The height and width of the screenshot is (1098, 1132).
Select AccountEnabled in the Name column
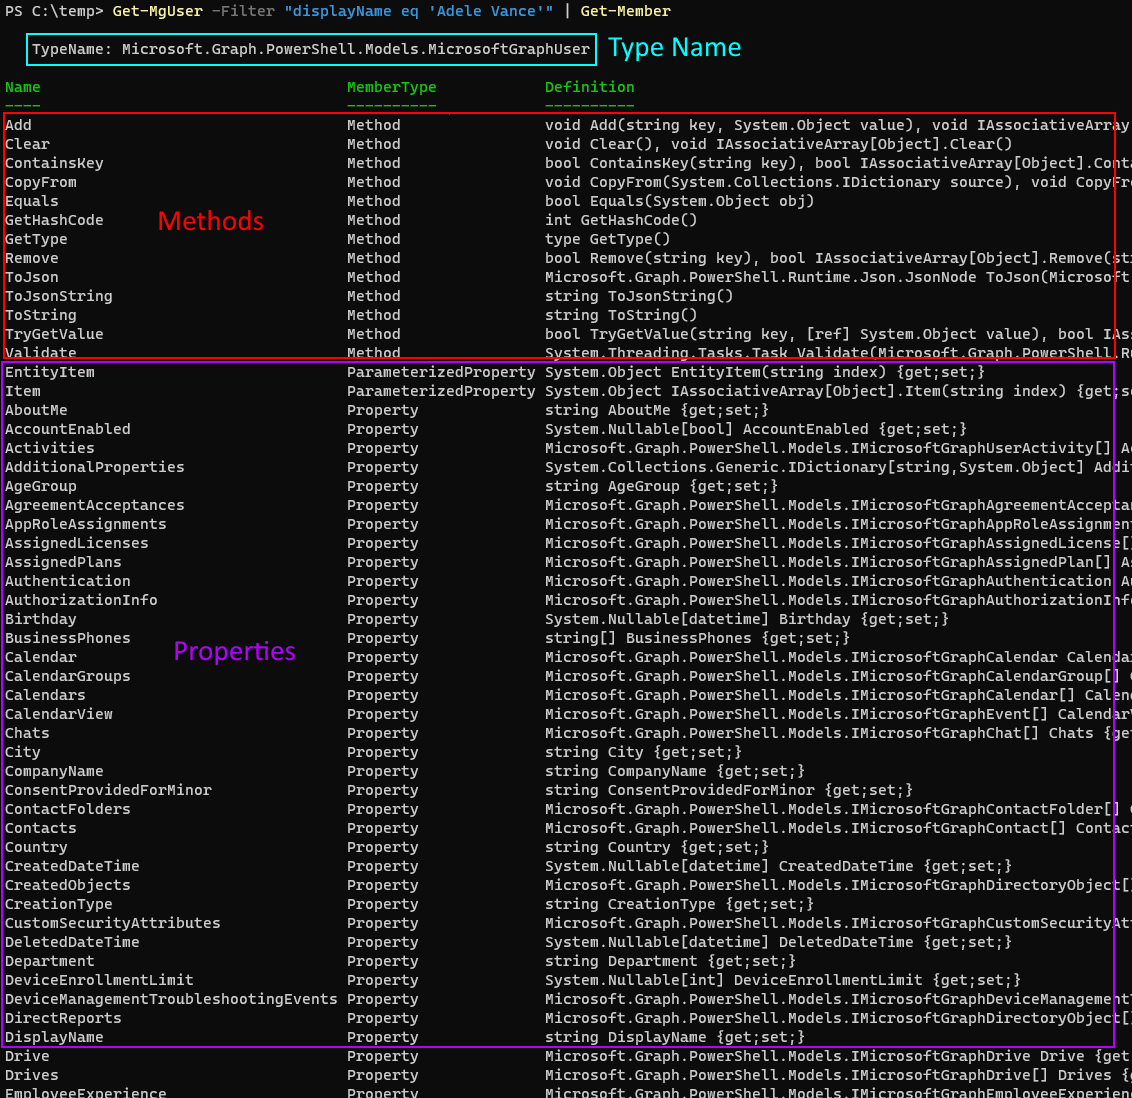(x=68, y=430)
